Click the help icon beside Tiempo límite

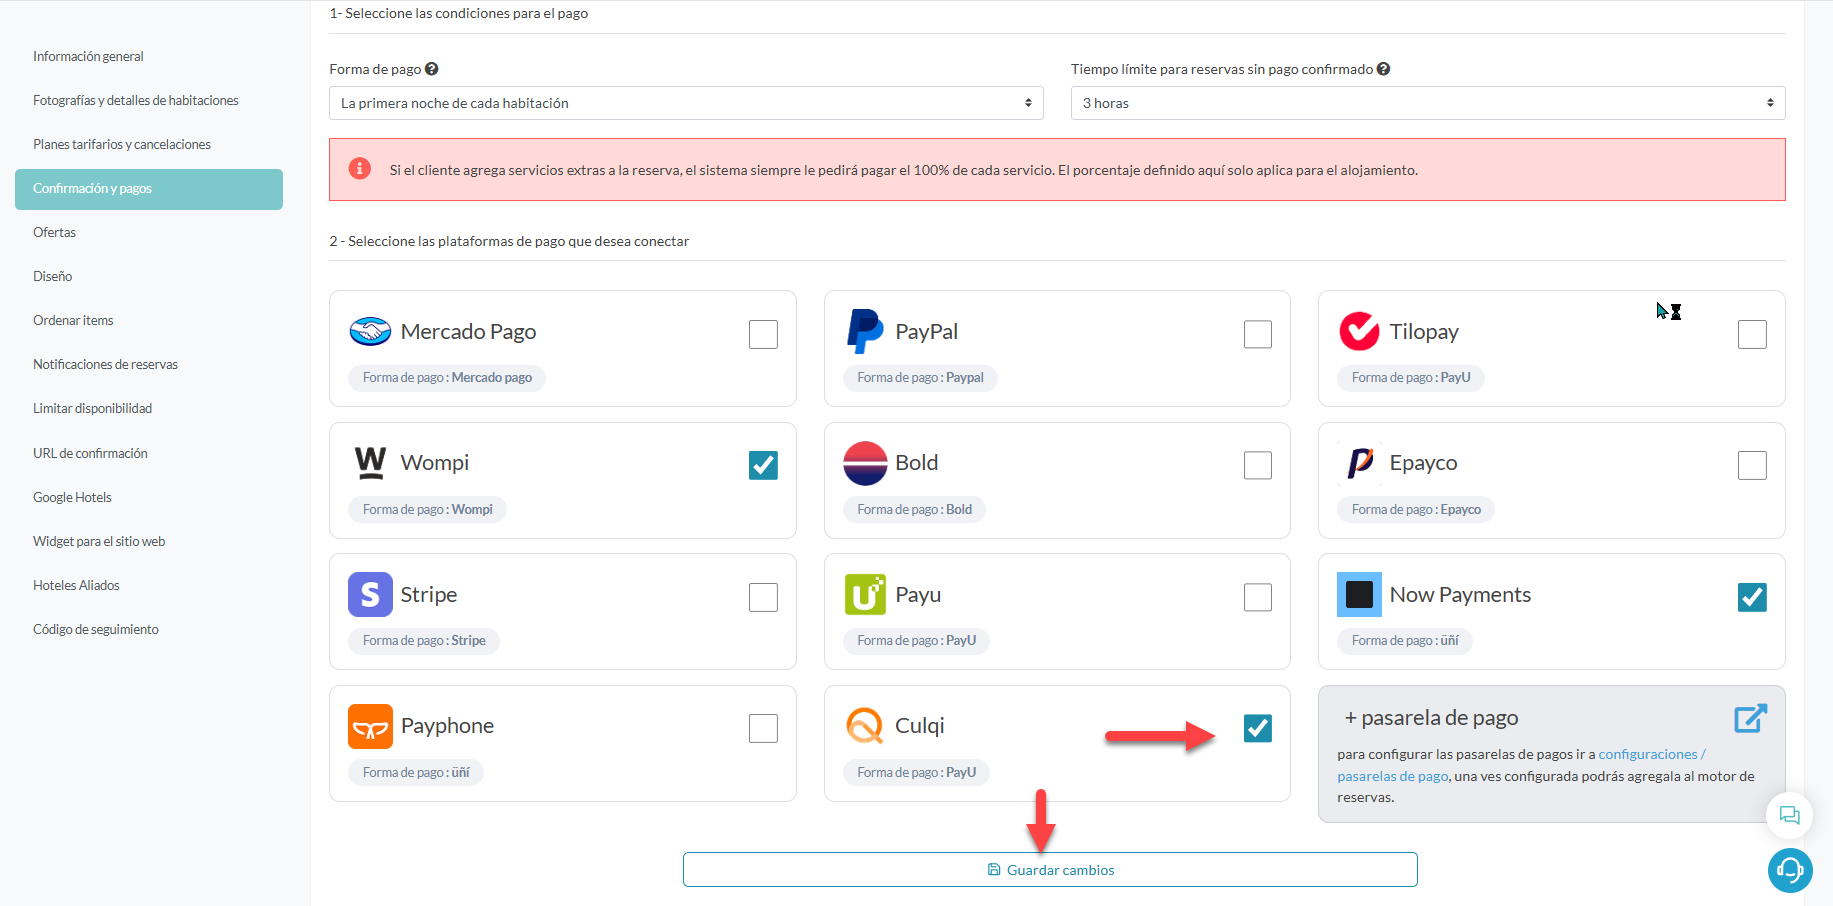click(1383, 69)
